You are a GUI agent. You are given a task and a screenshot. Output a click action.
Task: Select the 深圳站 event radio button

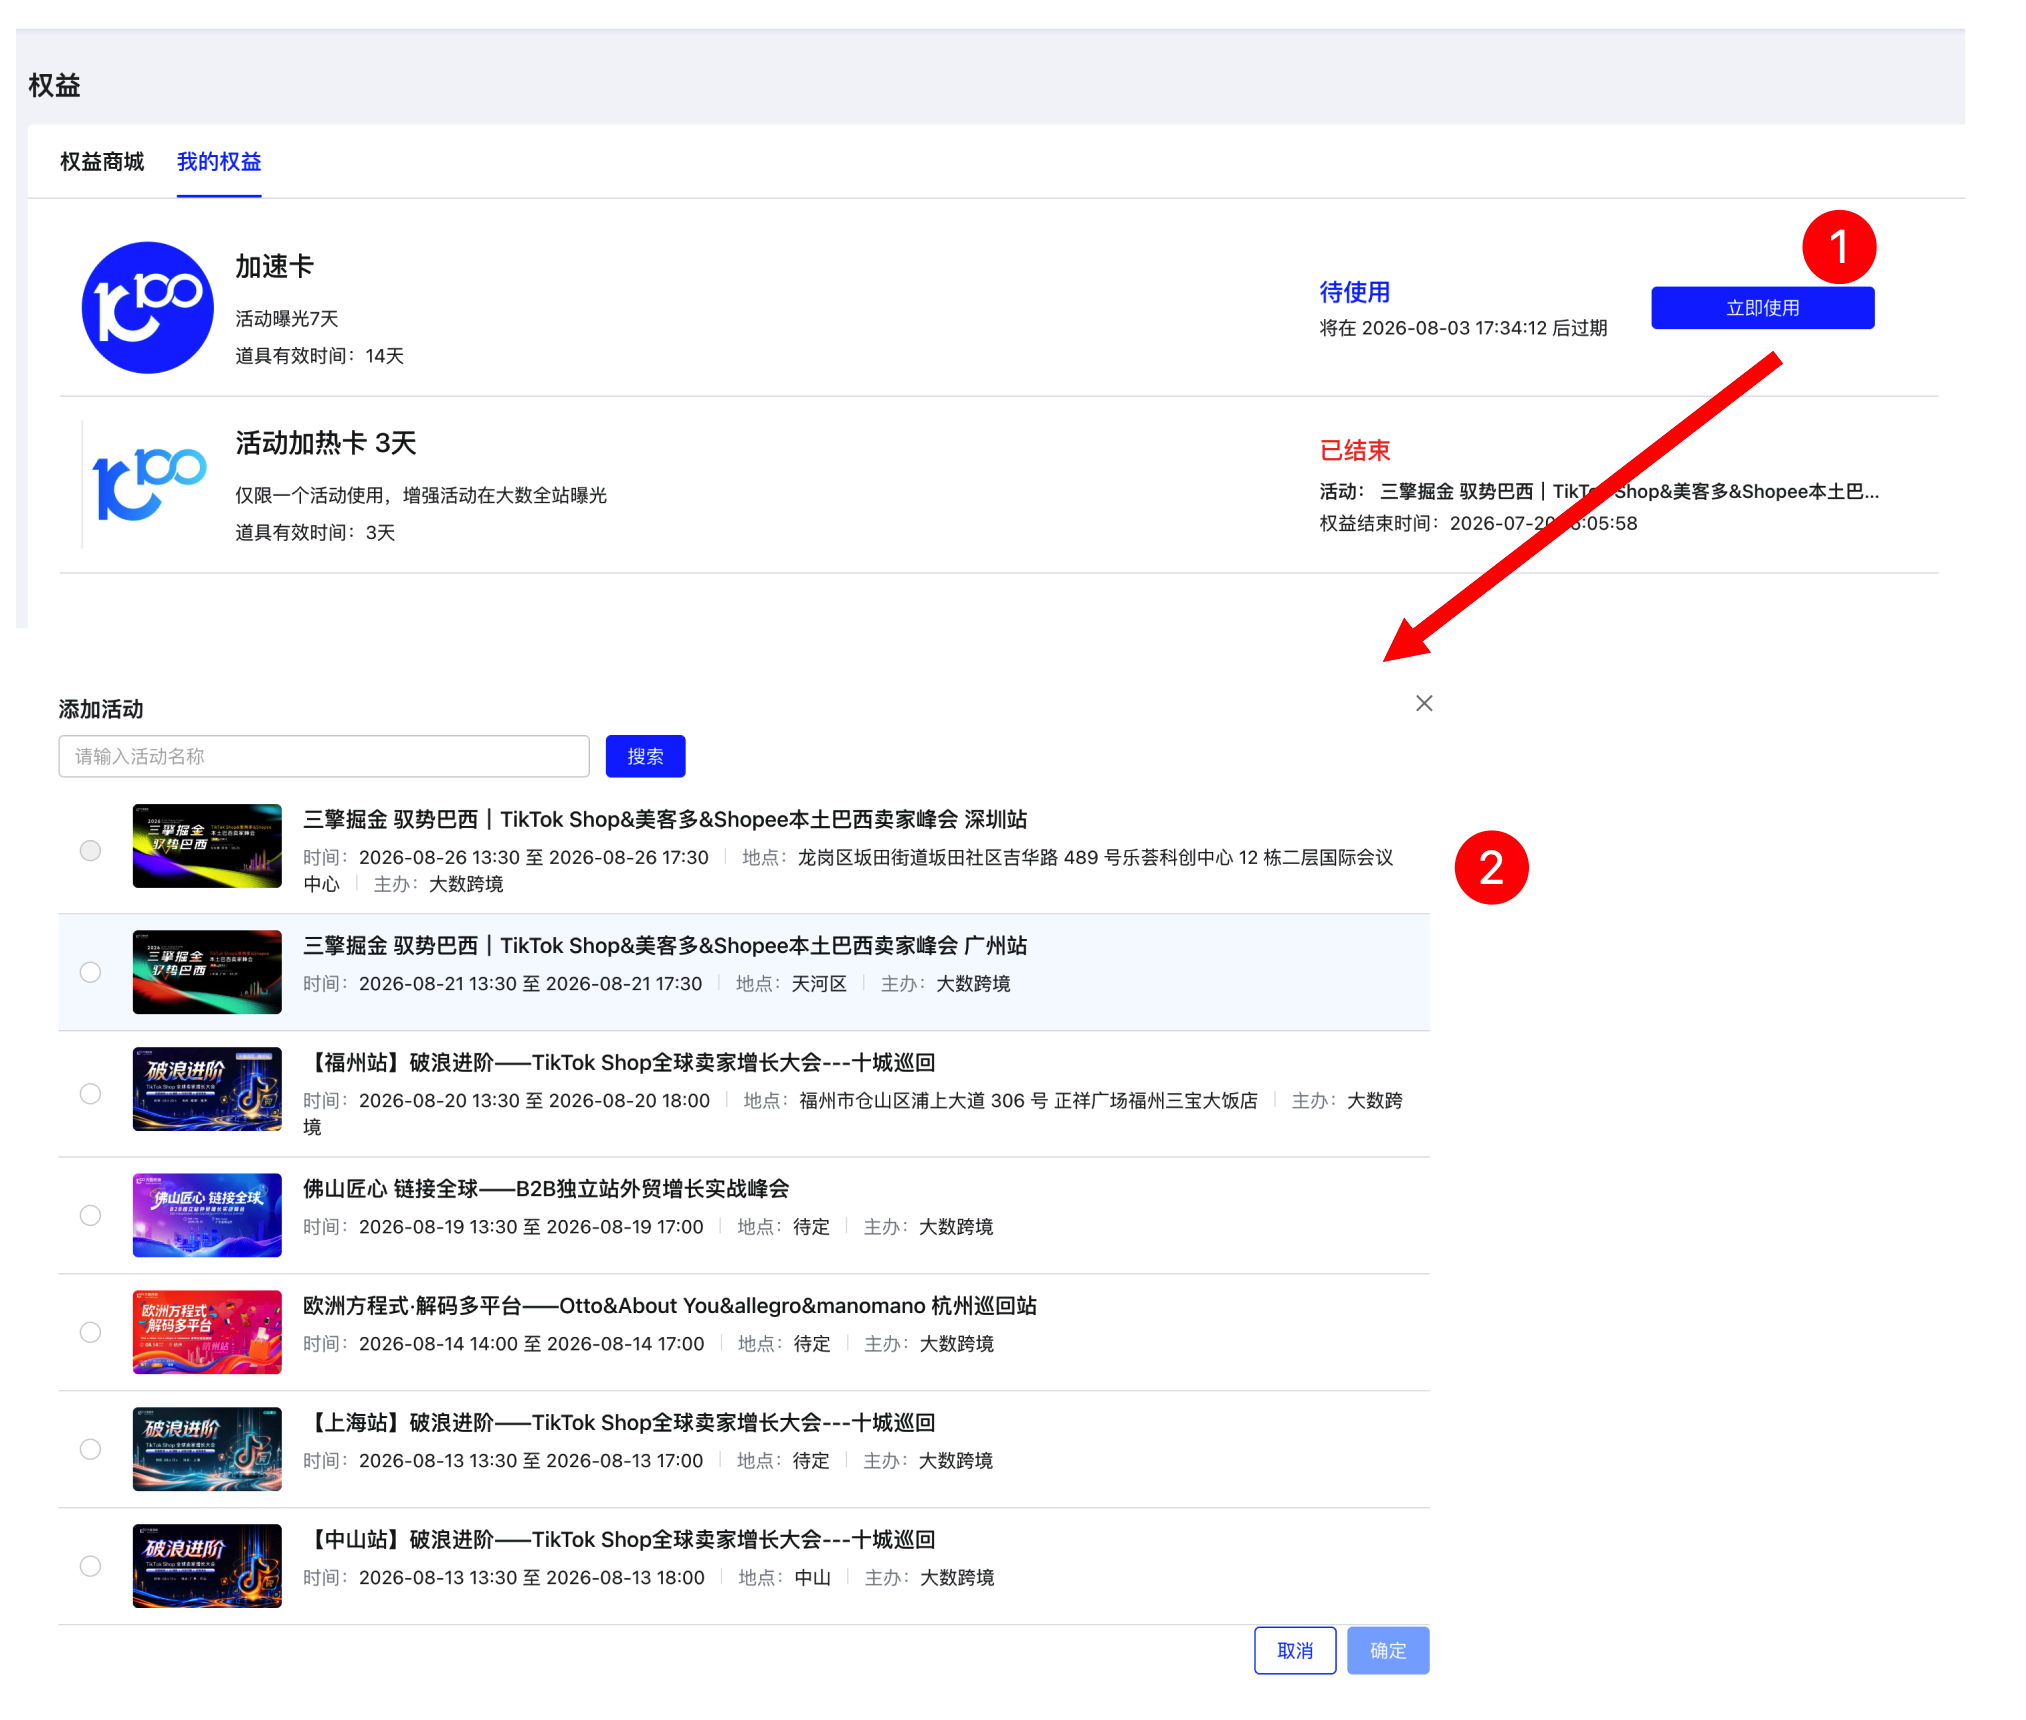pos(90,850)
